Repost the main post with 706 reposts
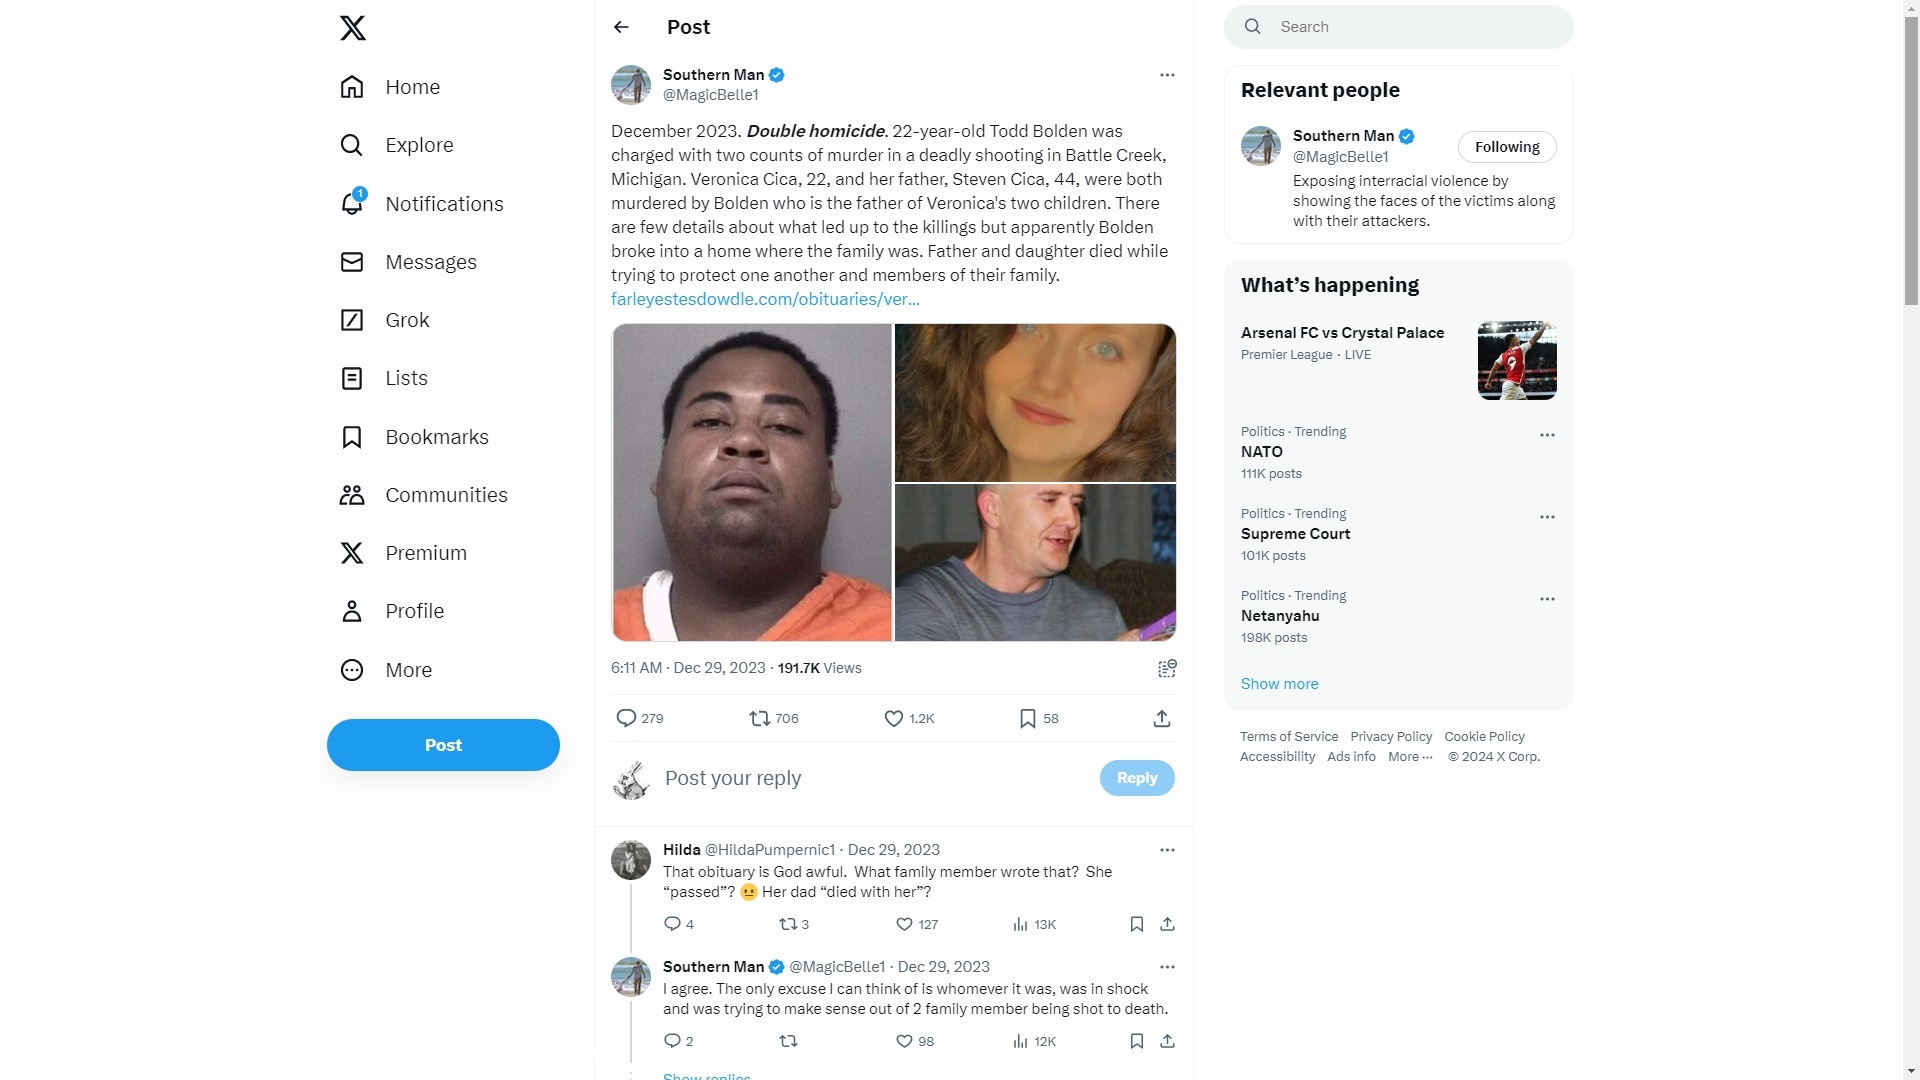The width and height of the screenshot is (1920, 1080). point(760,718)
